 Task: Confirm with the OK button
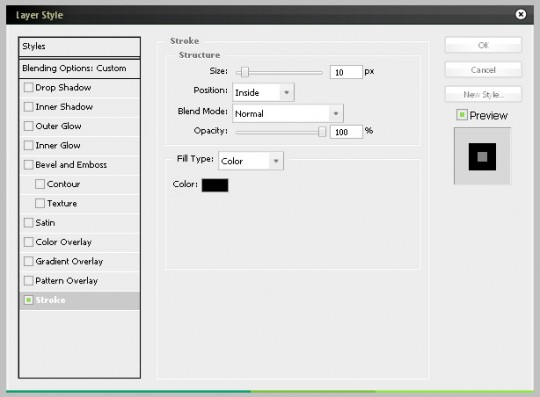tap(483, 45)
